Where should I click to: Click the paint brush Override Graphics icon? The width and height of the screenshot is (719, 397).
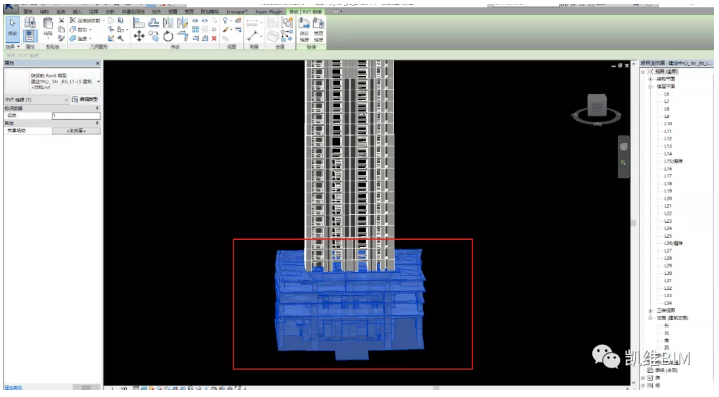pos(225,30)
